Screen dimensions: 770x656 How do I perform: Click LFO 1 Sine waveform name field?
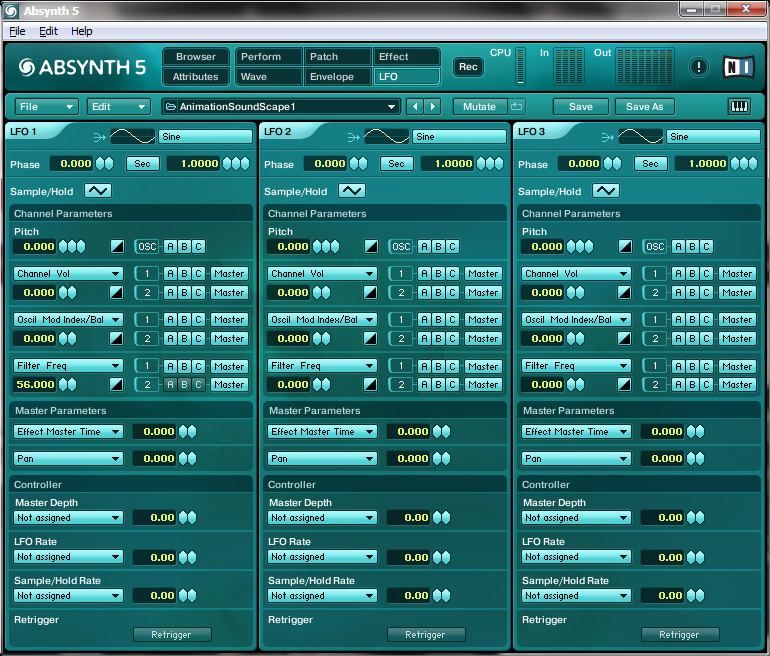pos(205,137)
